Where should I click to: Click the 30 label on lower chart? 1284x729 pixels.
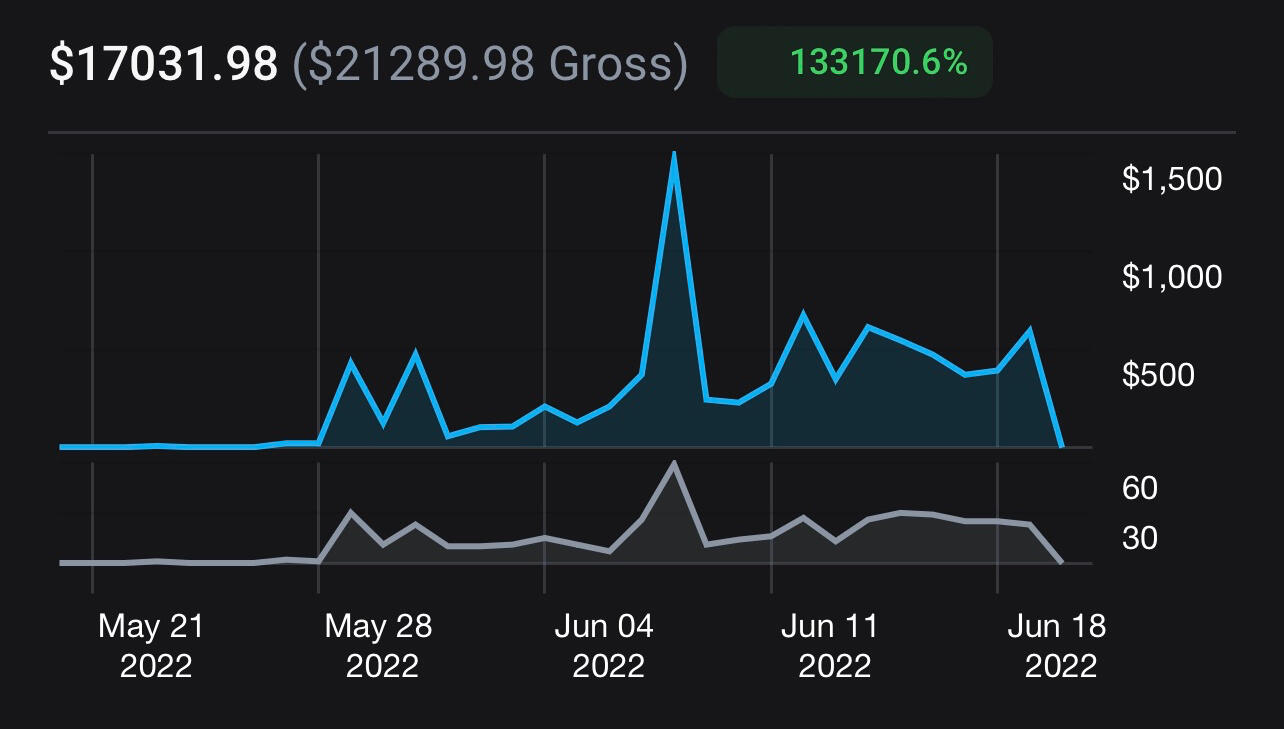coord(1139,538)
